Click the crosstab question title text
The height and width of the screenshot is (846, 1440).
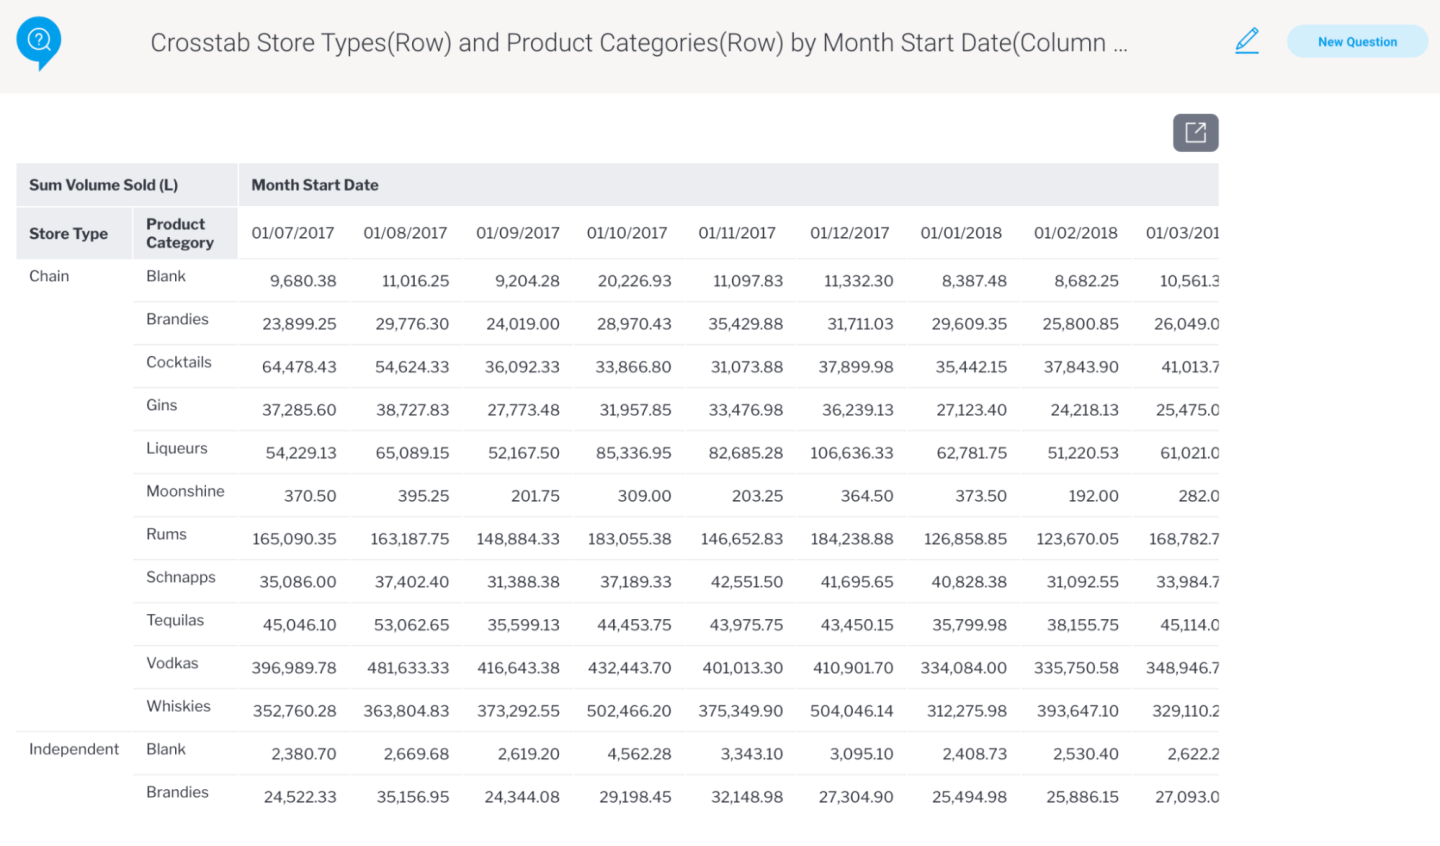coord(638,43)
